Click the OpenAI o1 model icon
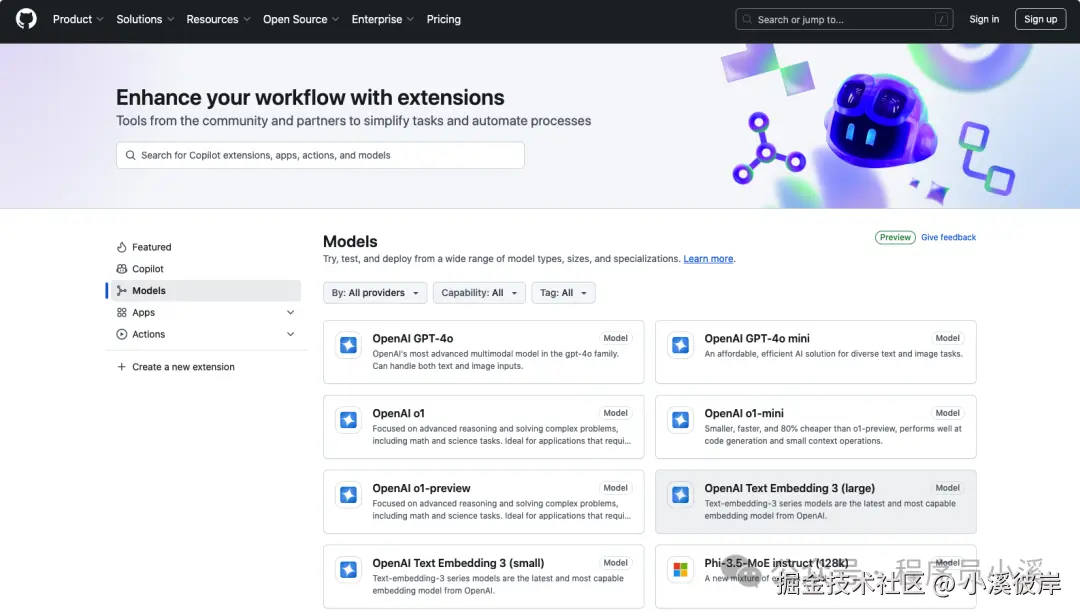 point(349,420)
